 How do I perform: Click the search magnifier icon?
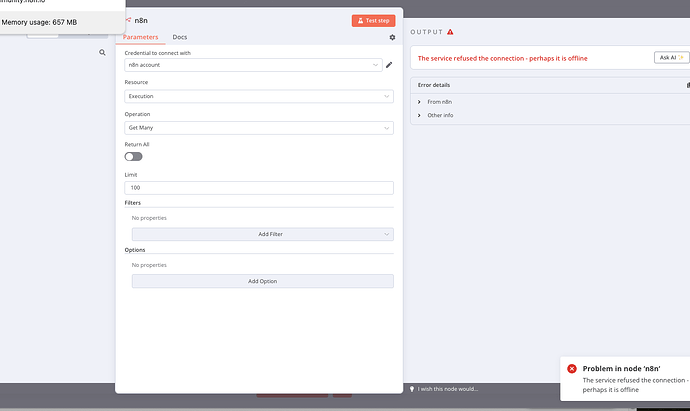102,52
